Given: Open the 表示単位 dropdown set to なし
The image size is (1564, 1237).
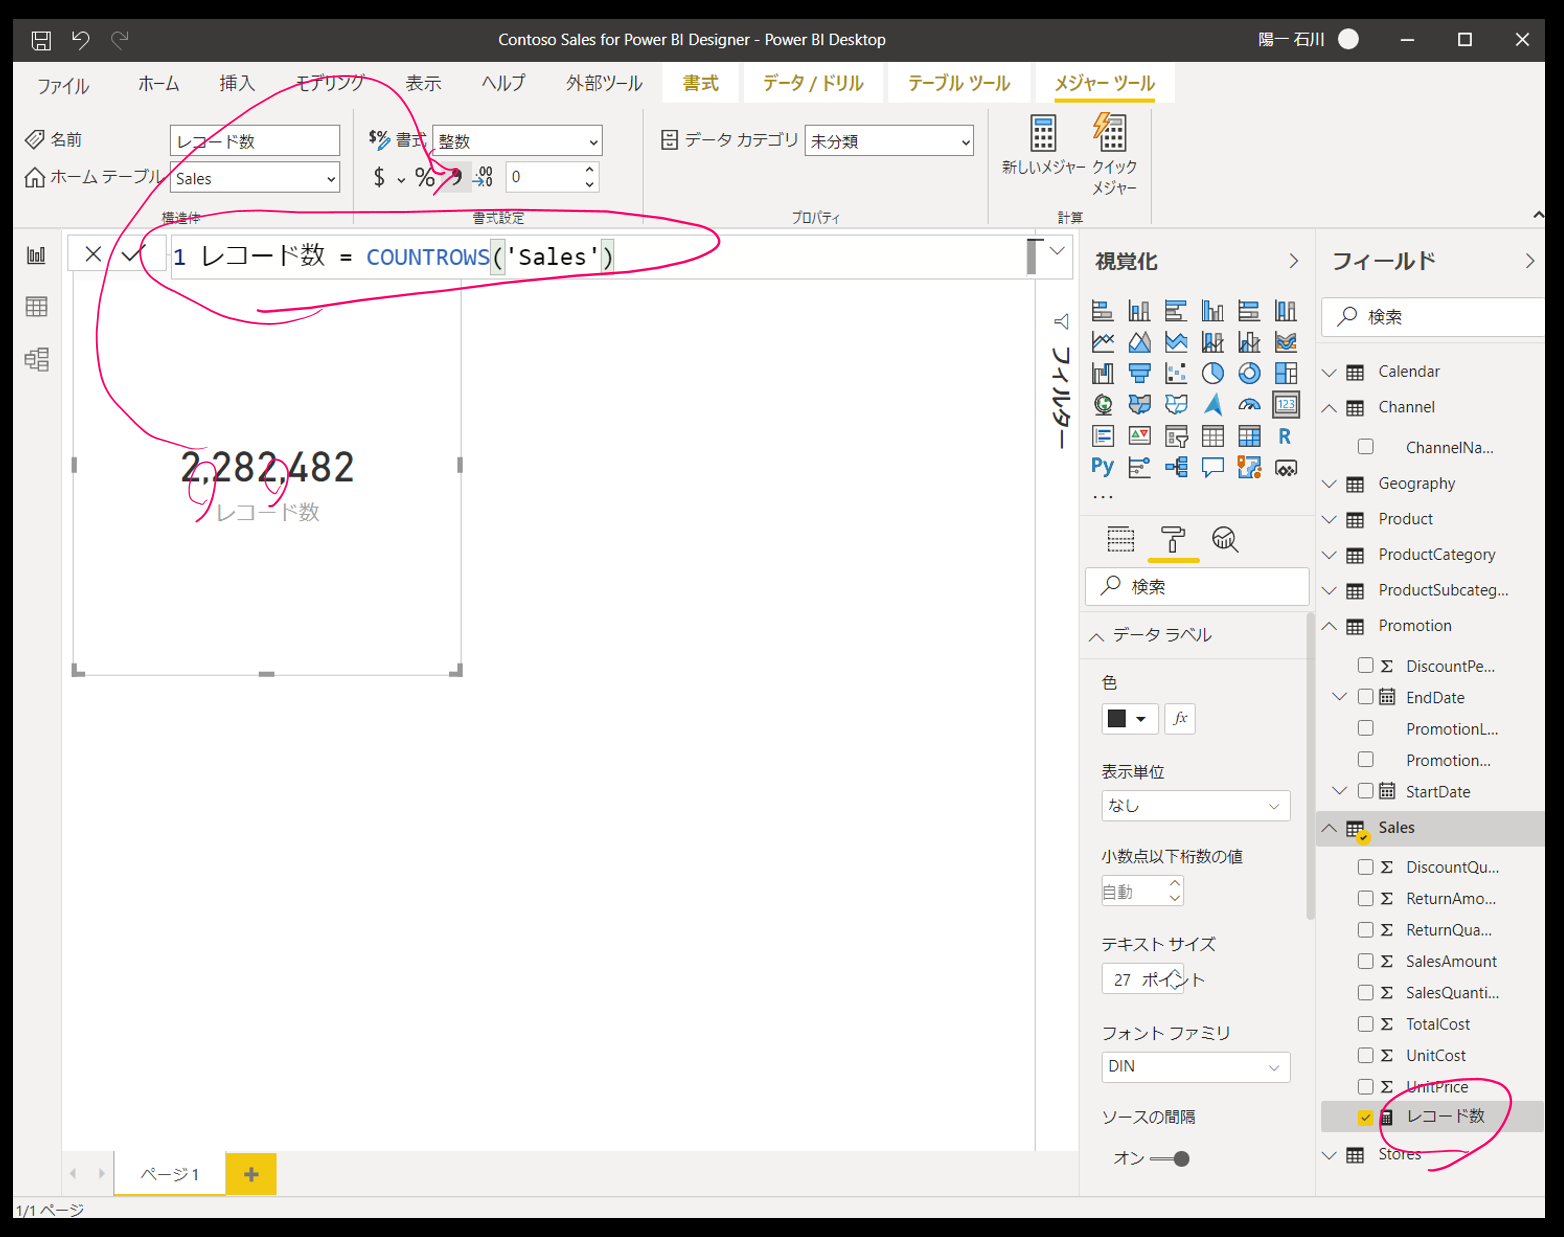Looking at the screenshot, I should click(x=1195, y=806).
